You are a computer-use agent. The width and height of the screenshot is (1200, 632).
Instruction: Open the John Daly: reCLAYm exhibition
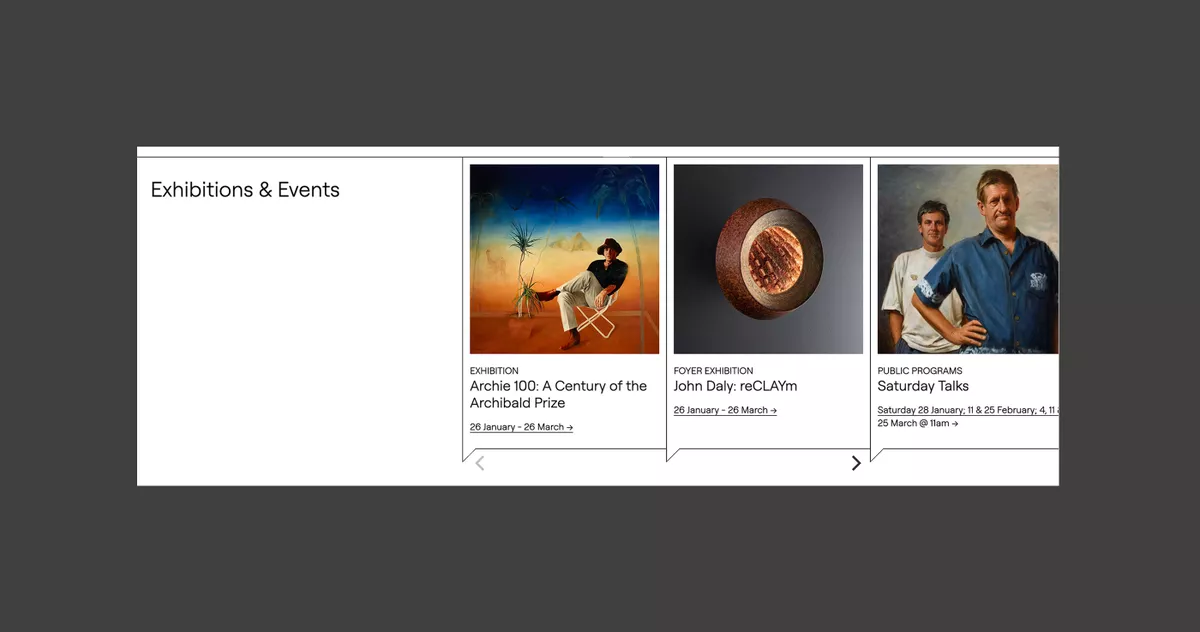point(735,385)
